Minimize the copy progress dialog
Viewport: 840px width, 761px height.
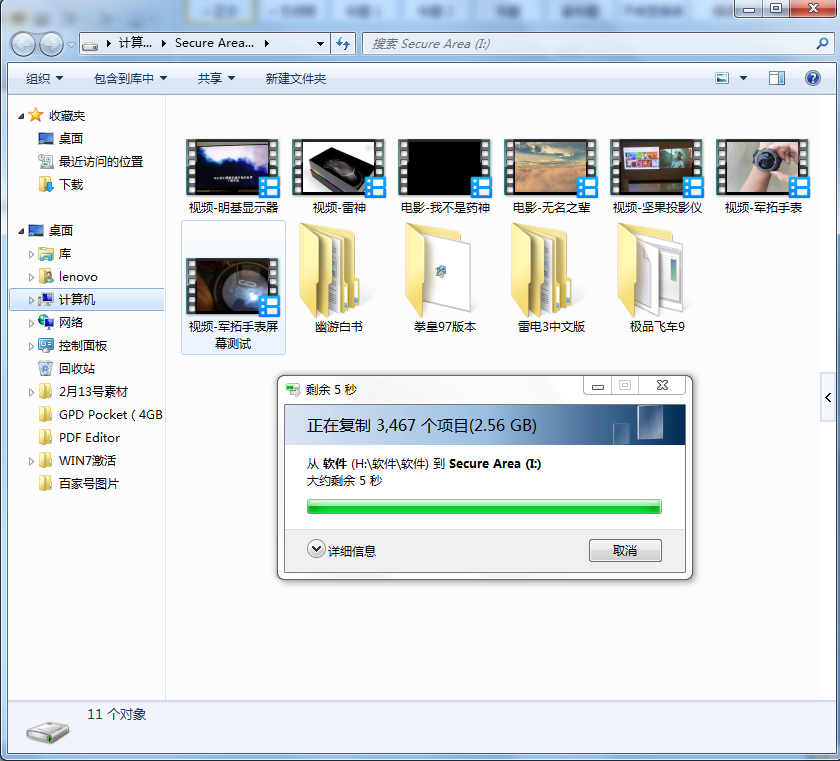coord(598,386)
